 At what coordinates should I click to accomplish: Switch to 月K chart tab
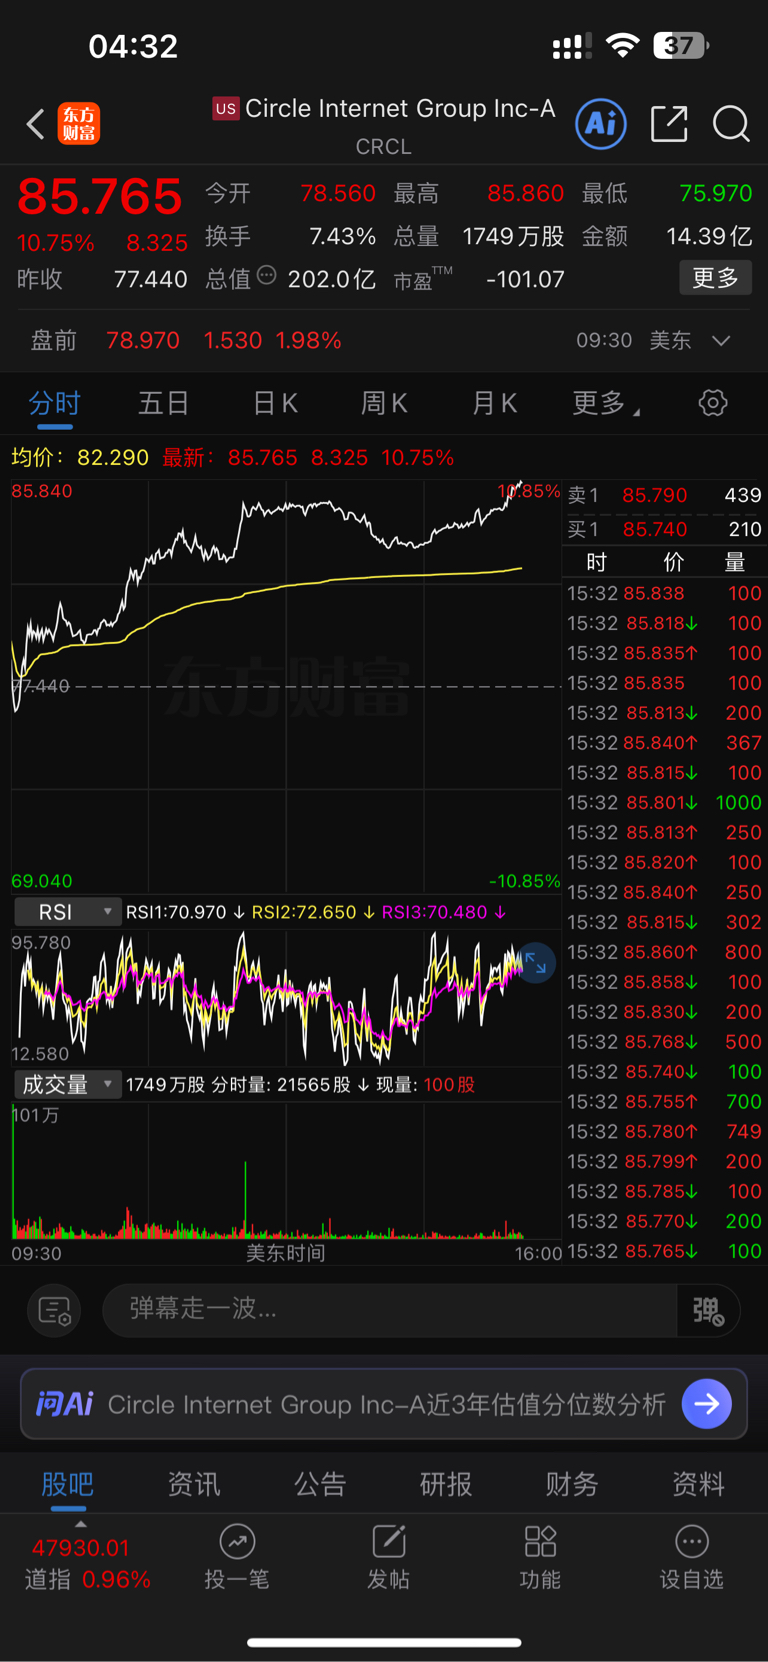pos(494,403)
